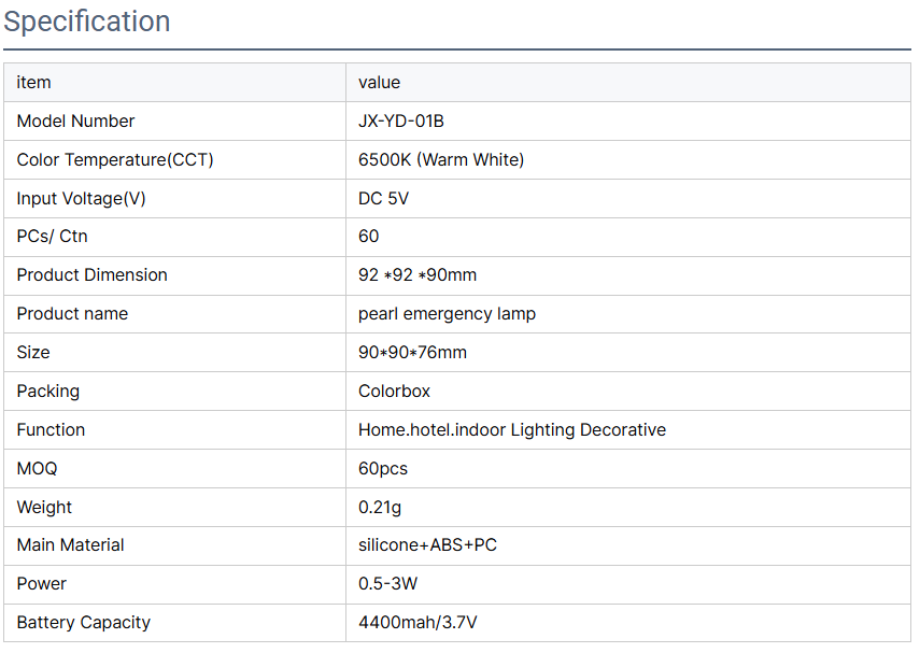Select the 60pcs MOQ value
The height and width of the screenshot is (653, 920).
pyautogui.click(x=383, y=468)
